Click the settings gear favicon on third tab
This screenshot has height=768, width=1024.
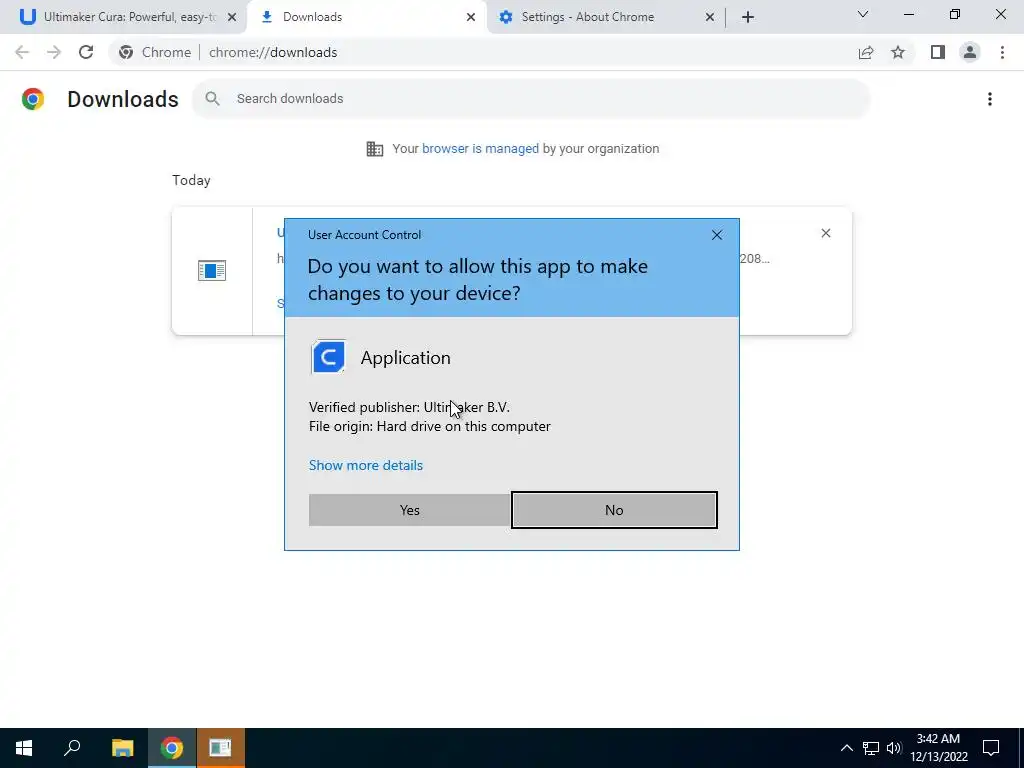(x=505, y=17)
